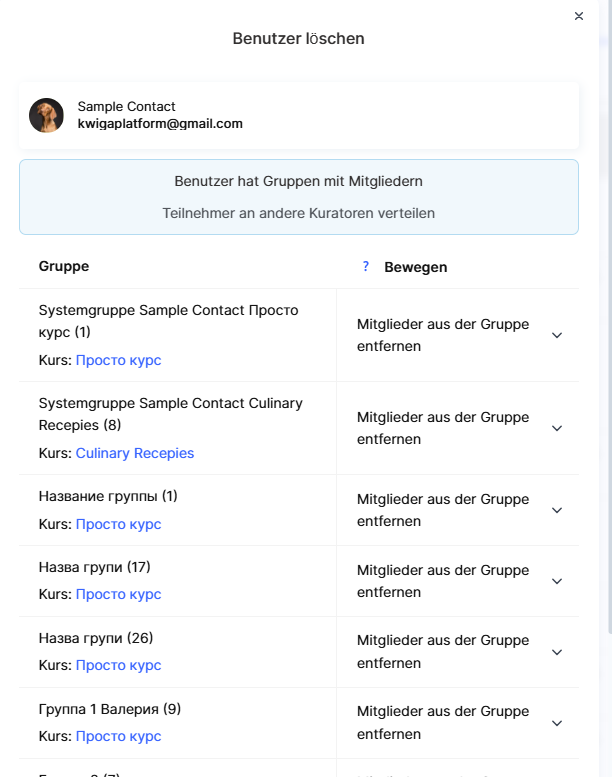The height and width of the screenshot is (777, 612).
Task: Click the Gruppe column header
Action: (64, 266)
